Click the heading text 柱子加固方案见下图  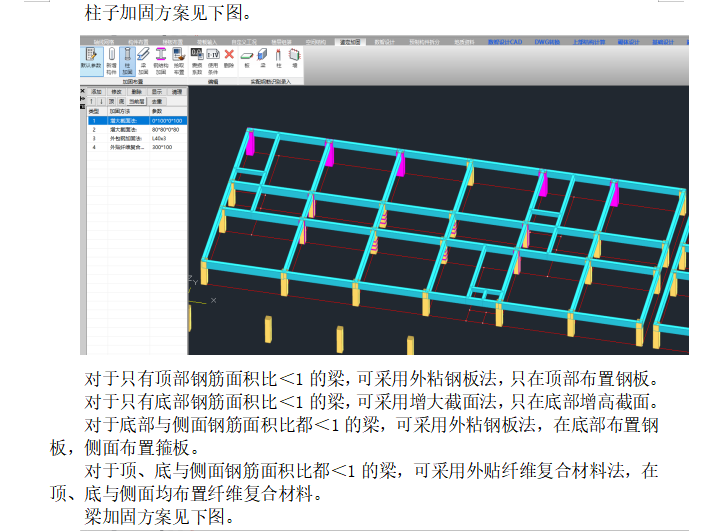click(167, 12)
